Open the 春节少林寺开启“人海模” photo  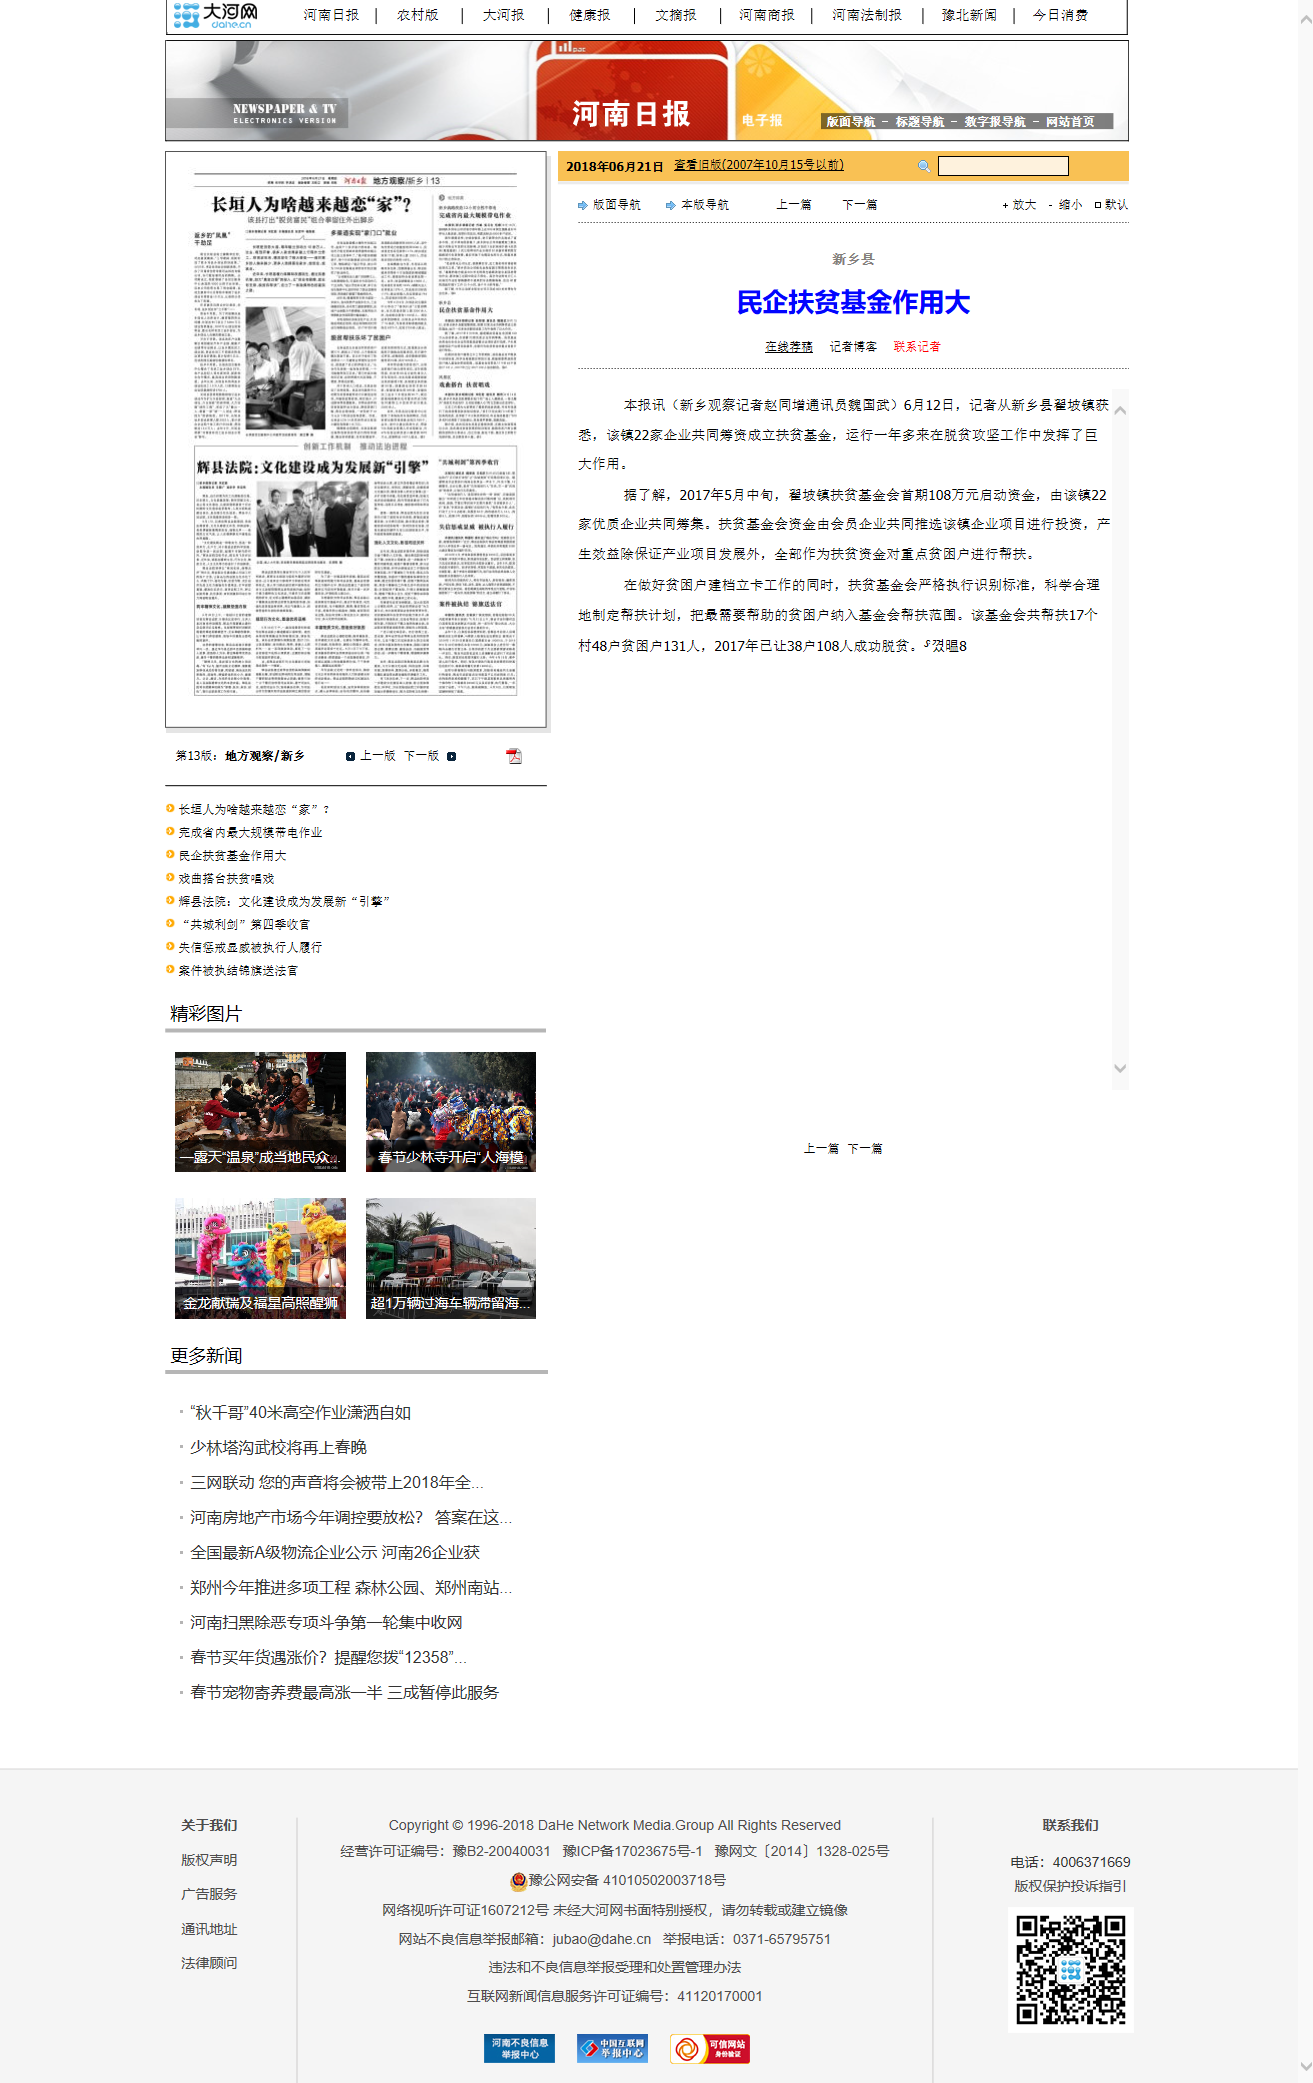point(451,1112)
